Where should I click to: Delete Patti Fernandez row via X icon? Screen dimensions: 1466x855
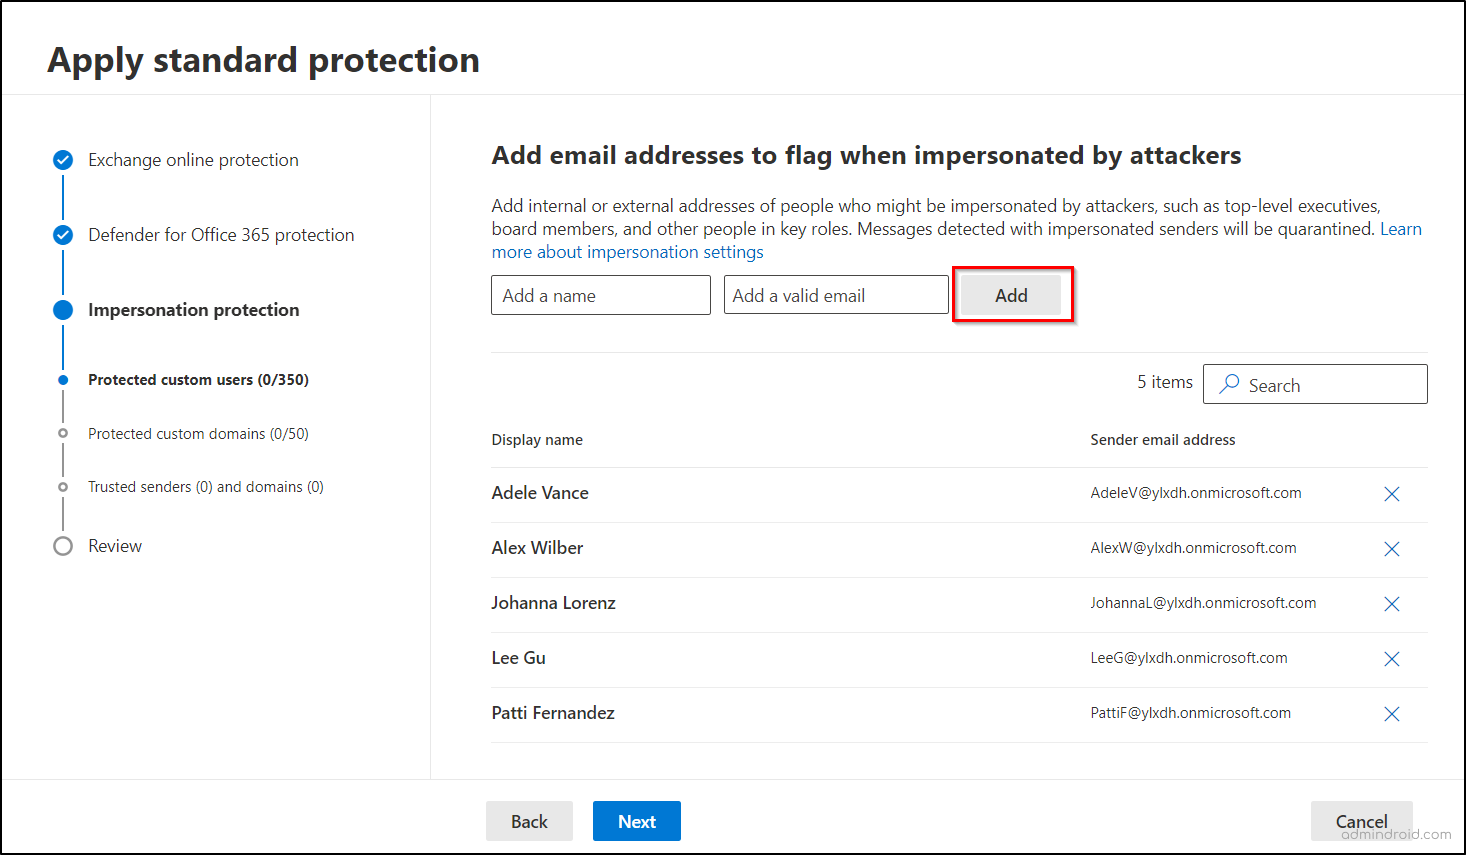tap(1391, 714)
